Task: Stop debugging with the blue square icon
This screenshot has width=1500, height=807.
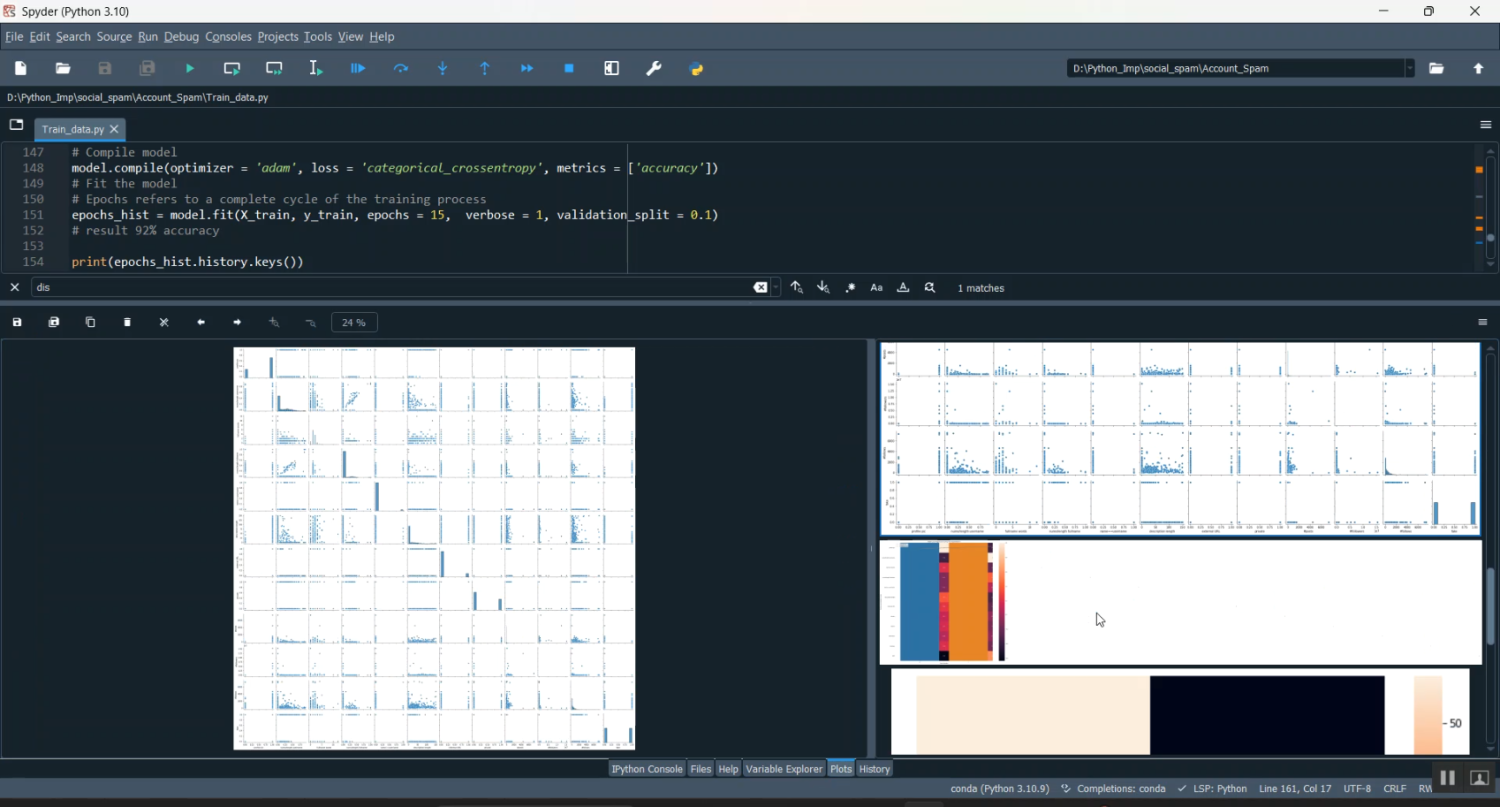Action: [570, 68]
